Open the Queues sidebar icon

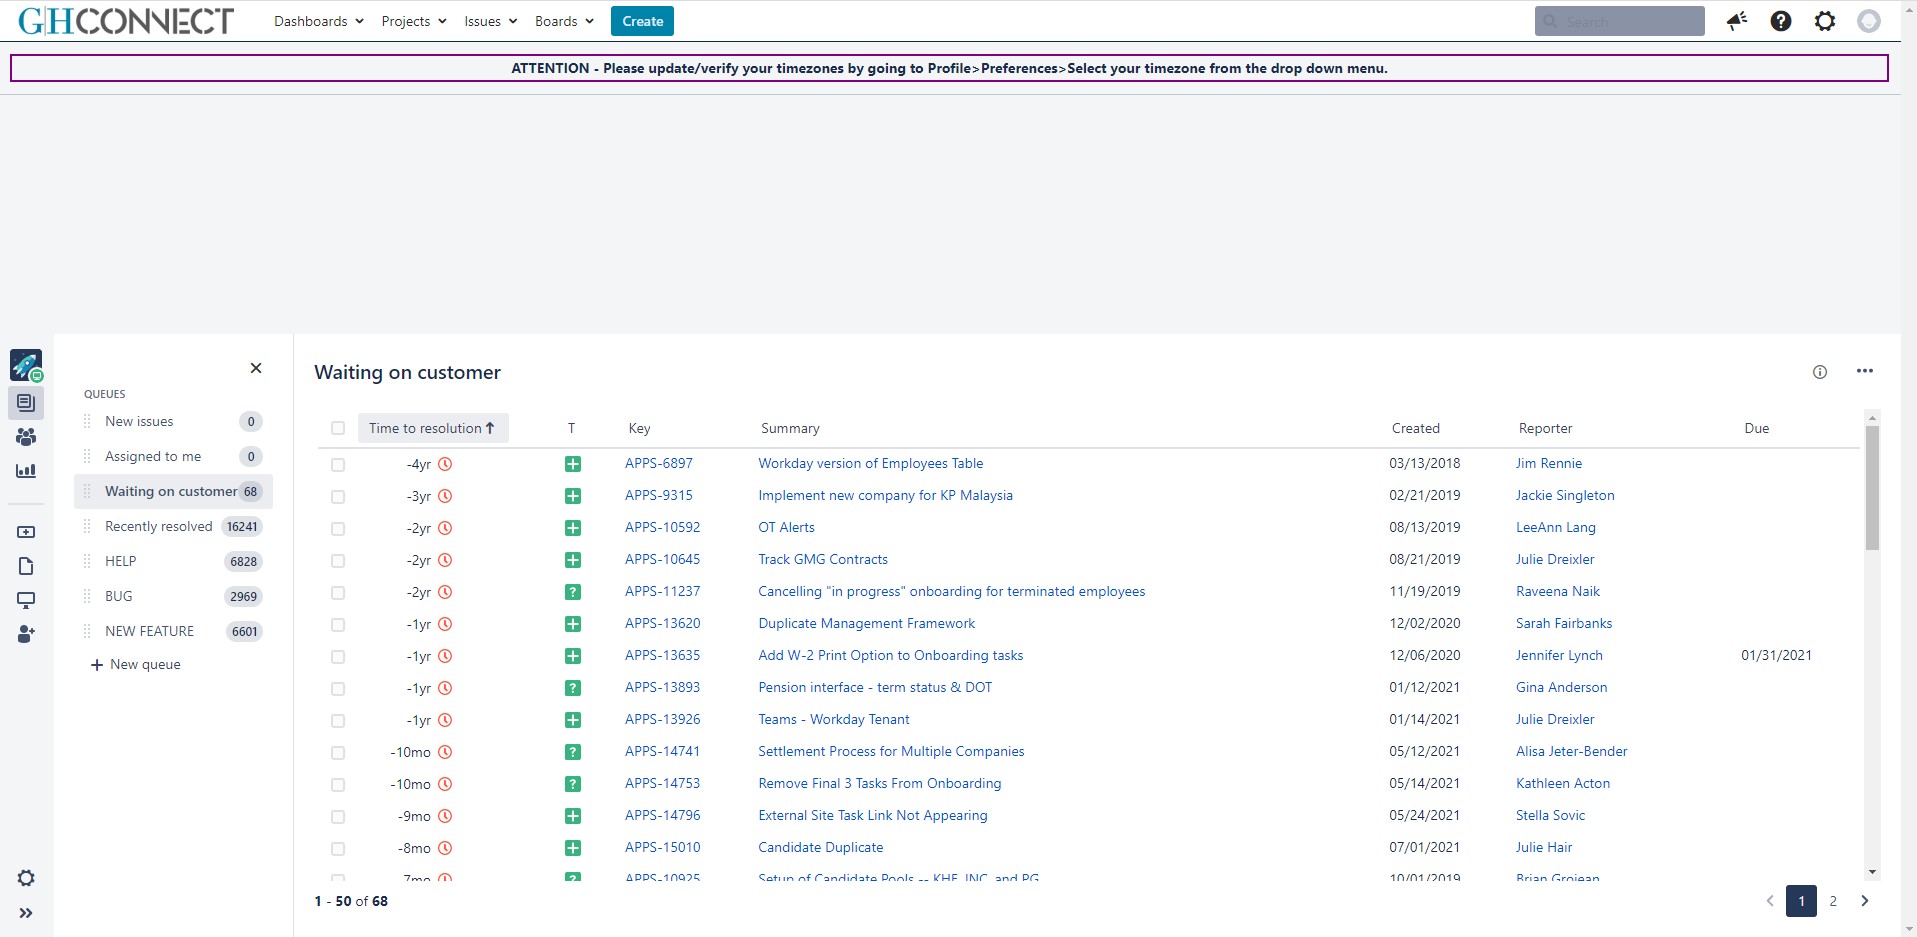26,403
